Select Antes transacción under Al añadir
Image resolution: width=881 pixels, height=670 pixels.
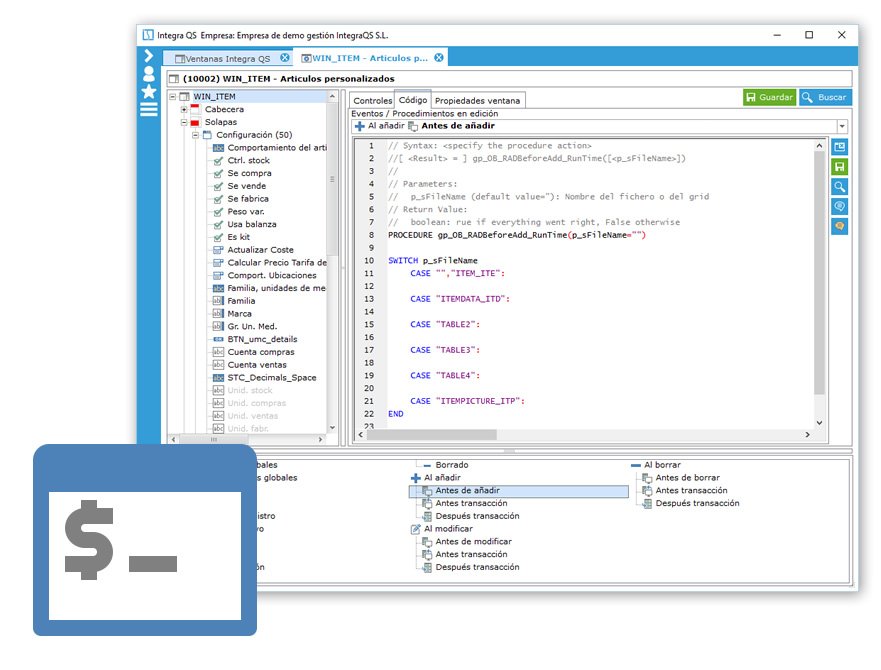(x=471, y=503)
